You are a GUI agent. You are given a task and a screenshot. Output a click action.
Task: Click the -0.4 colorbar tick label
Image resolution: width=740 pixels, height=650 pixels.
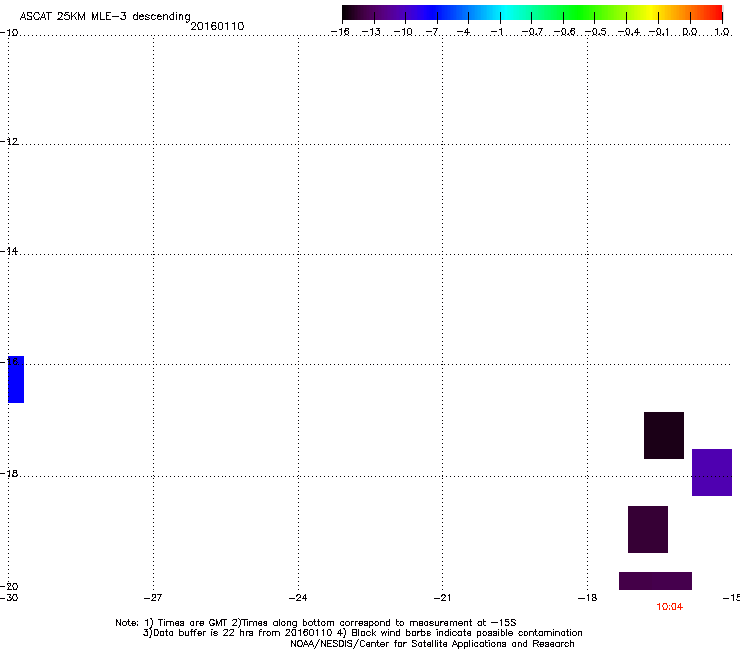coord(629,32)
